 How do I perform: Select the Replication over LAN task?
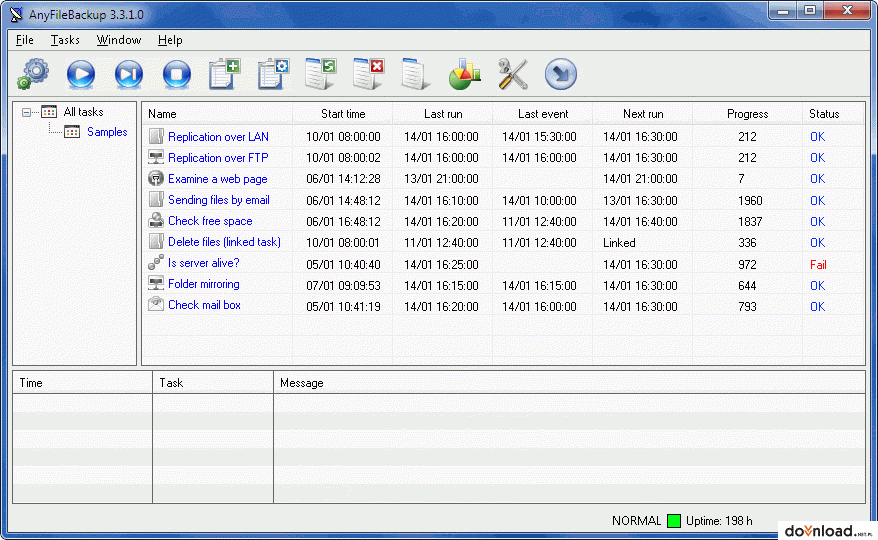(x=218, y=137)
